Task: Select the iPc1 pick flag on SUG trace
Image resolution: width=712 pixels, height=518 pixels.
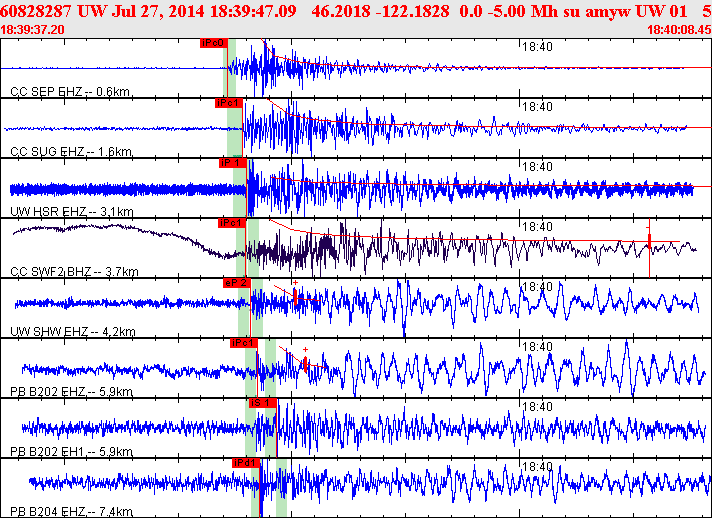Action: tap(228, 103)
